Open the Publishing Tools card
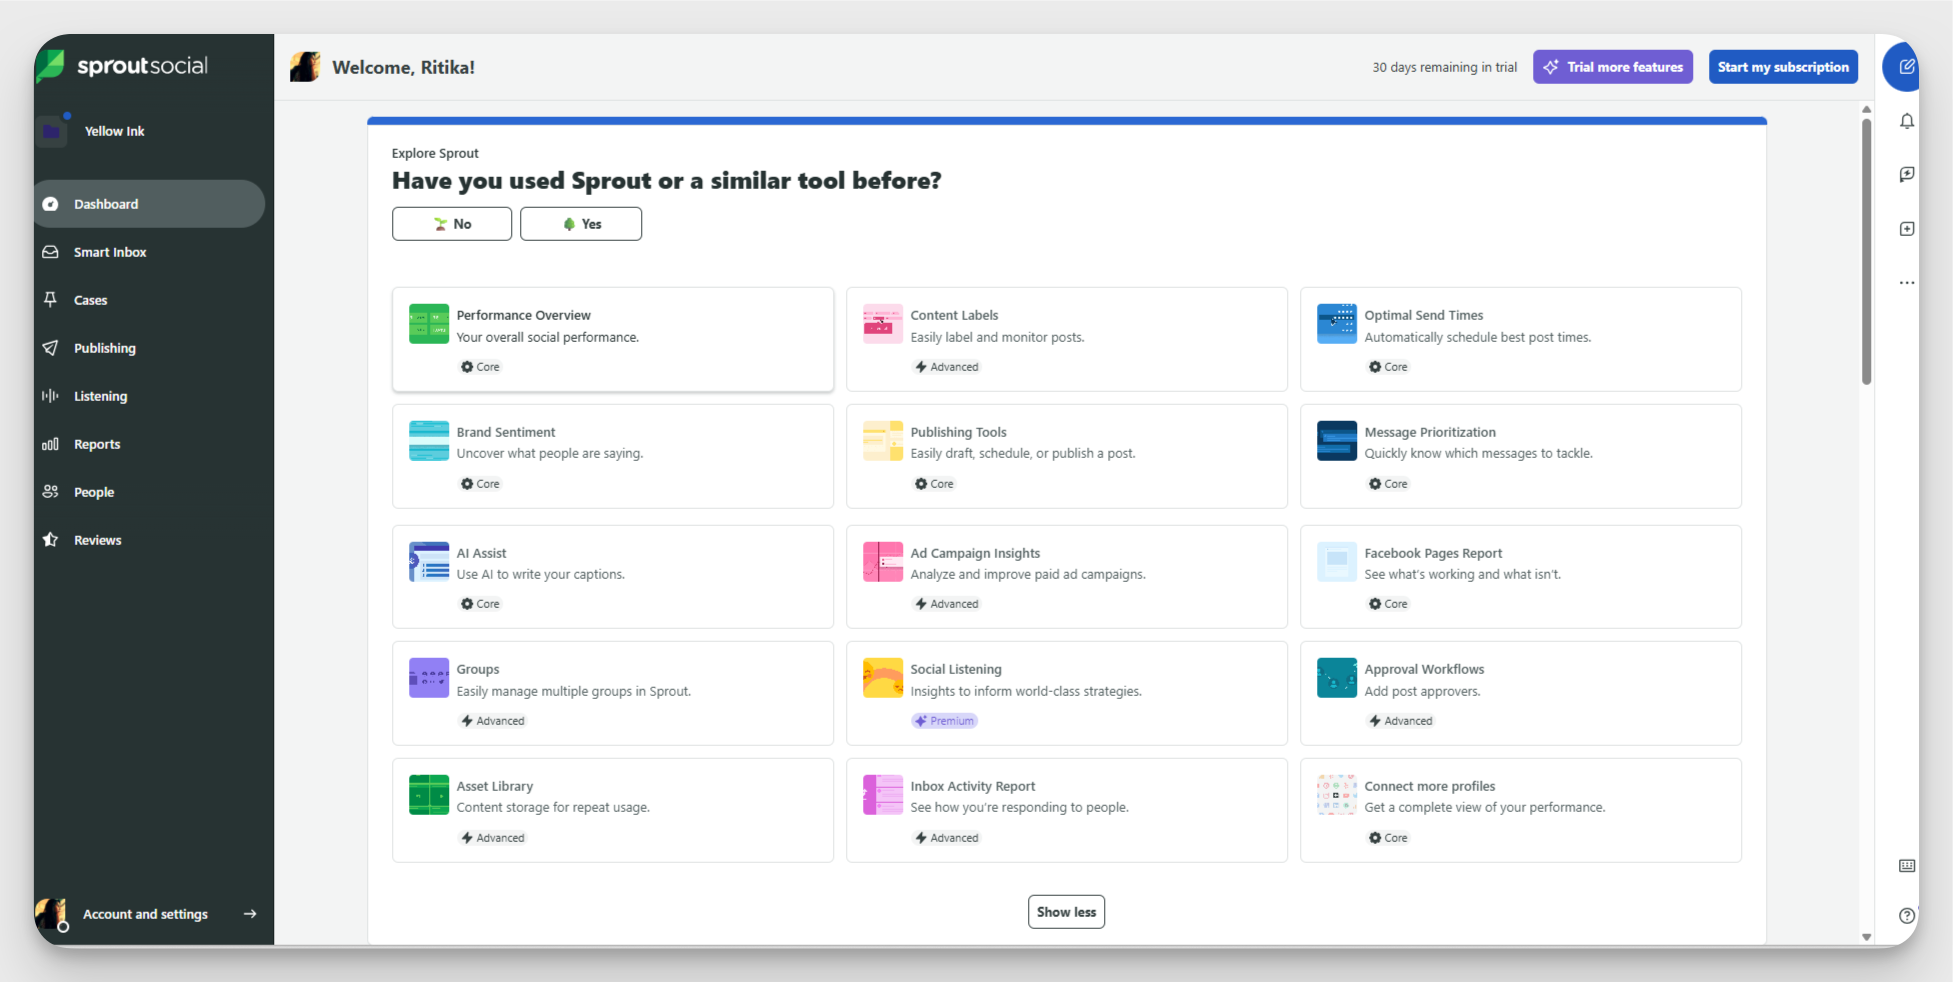1953x982 pixels. pos(1067,456)
